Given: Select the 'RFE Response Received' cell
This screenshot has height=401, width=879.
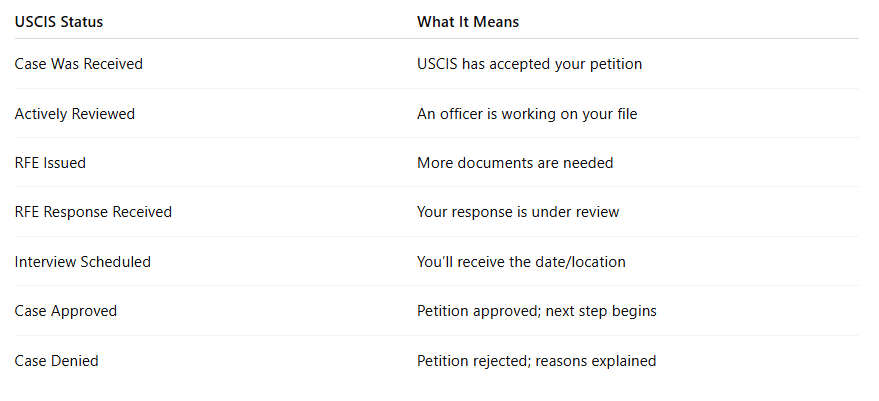Looking at the screenshot, I should pos(93,212).
